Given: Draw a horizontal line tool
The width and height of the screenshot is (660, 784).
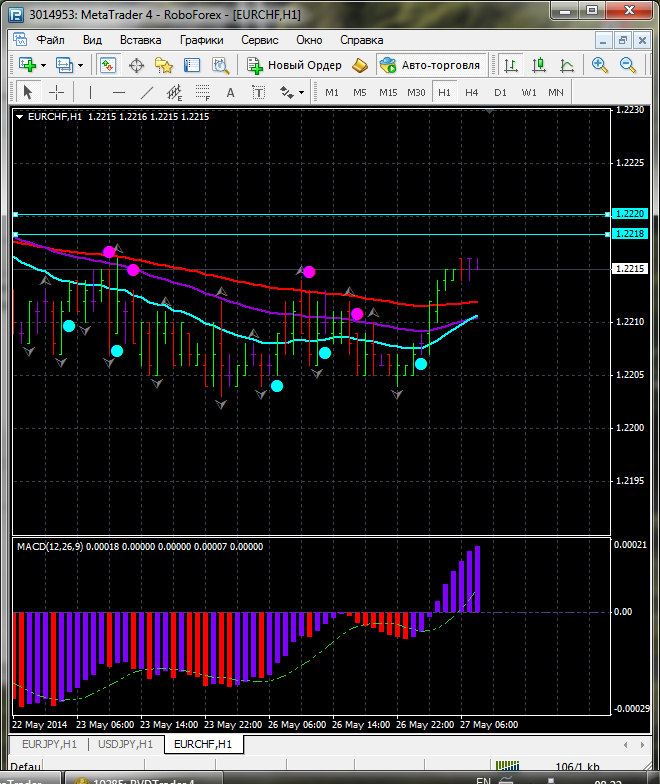Looking at the screenshot, I should (x=119, y=92).
